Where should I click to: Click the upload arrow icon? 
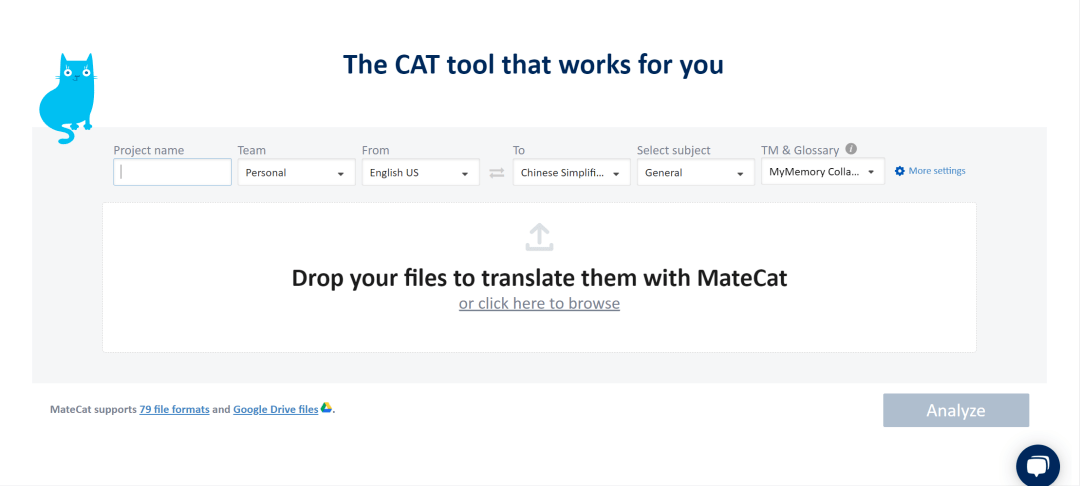point(539,237)
